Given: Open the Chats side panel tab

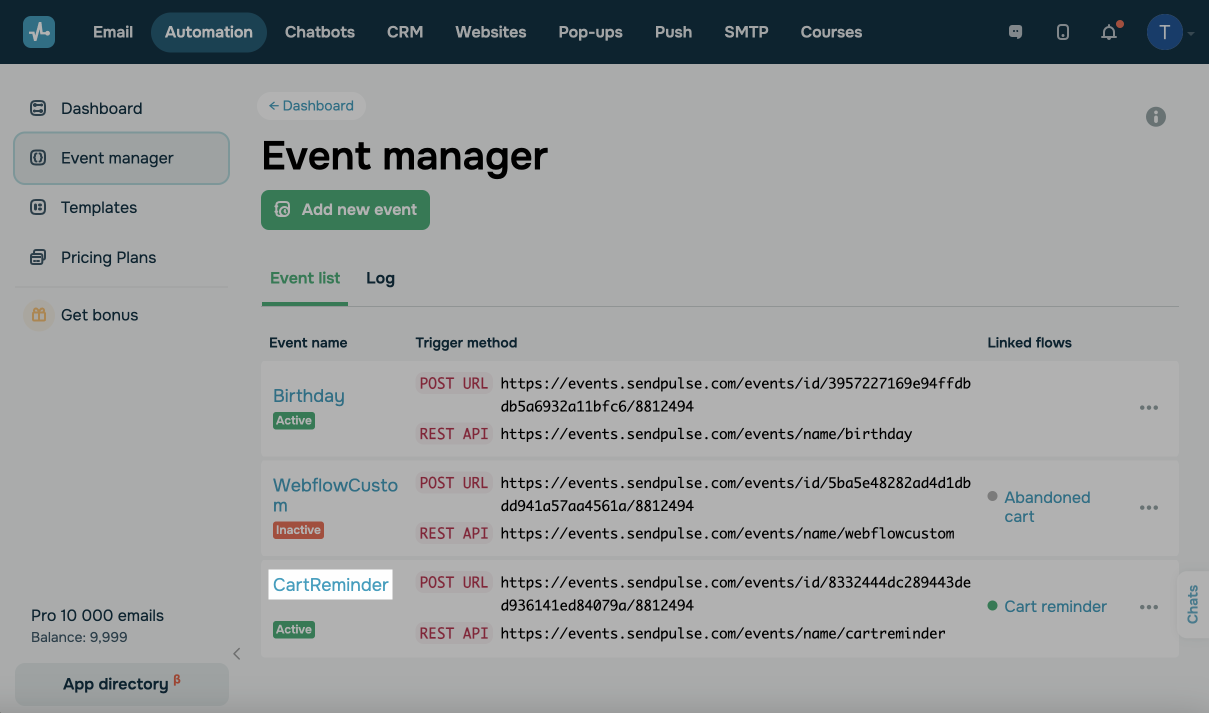Looking at the screenshot, I should 1193,604.
